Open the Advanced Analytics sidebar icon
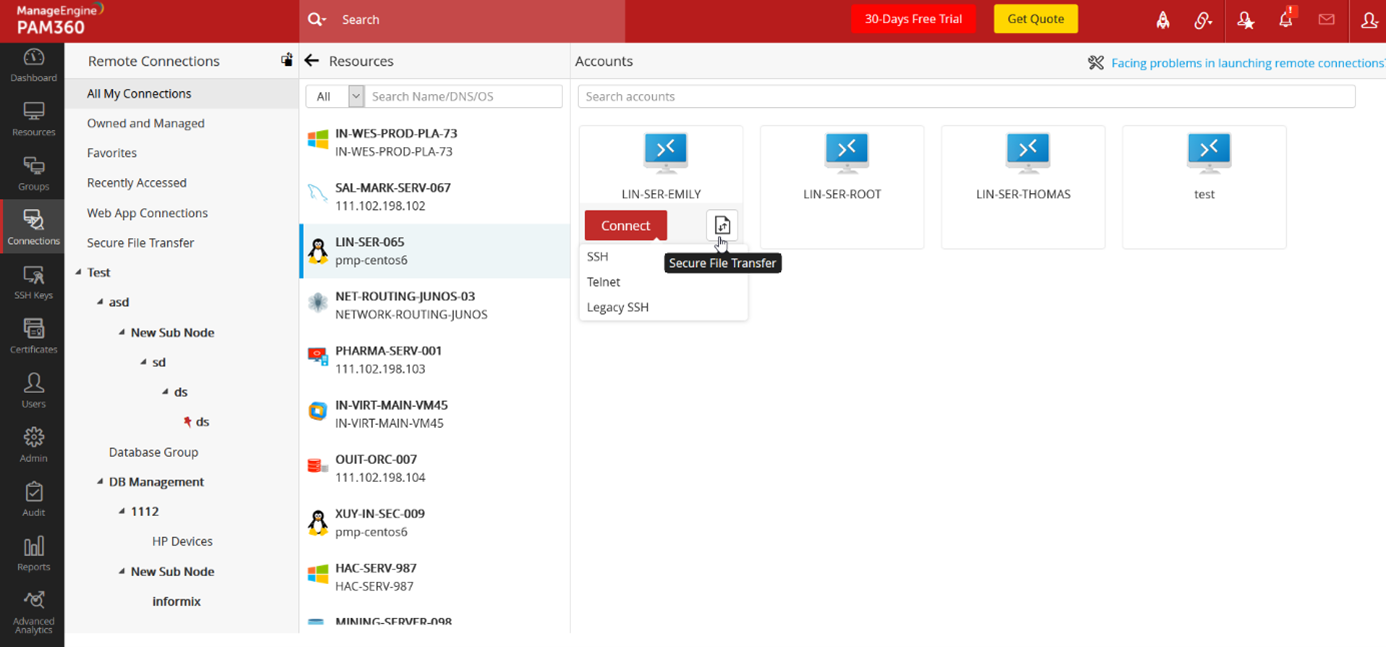This screenshot has height=647, width=1386. pyautogui.click(x=33, y=610)
